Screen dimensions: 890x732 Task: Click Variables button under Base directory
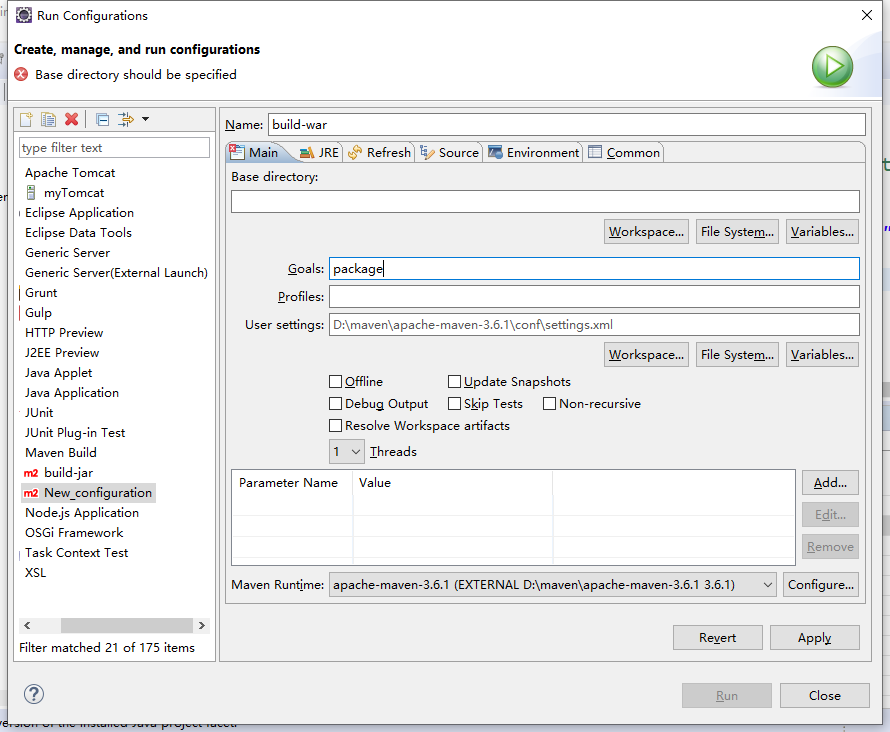822,232
